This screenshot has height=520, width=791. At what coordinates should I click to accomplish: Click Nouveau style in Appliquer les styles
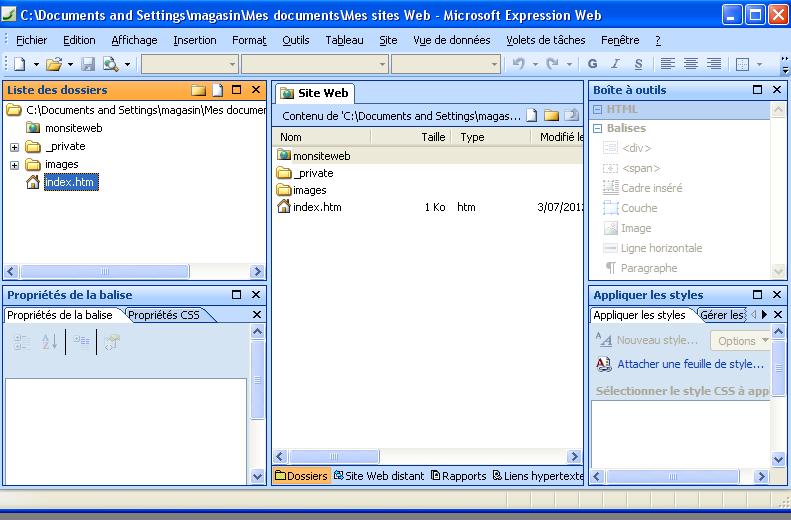[657, 340]
